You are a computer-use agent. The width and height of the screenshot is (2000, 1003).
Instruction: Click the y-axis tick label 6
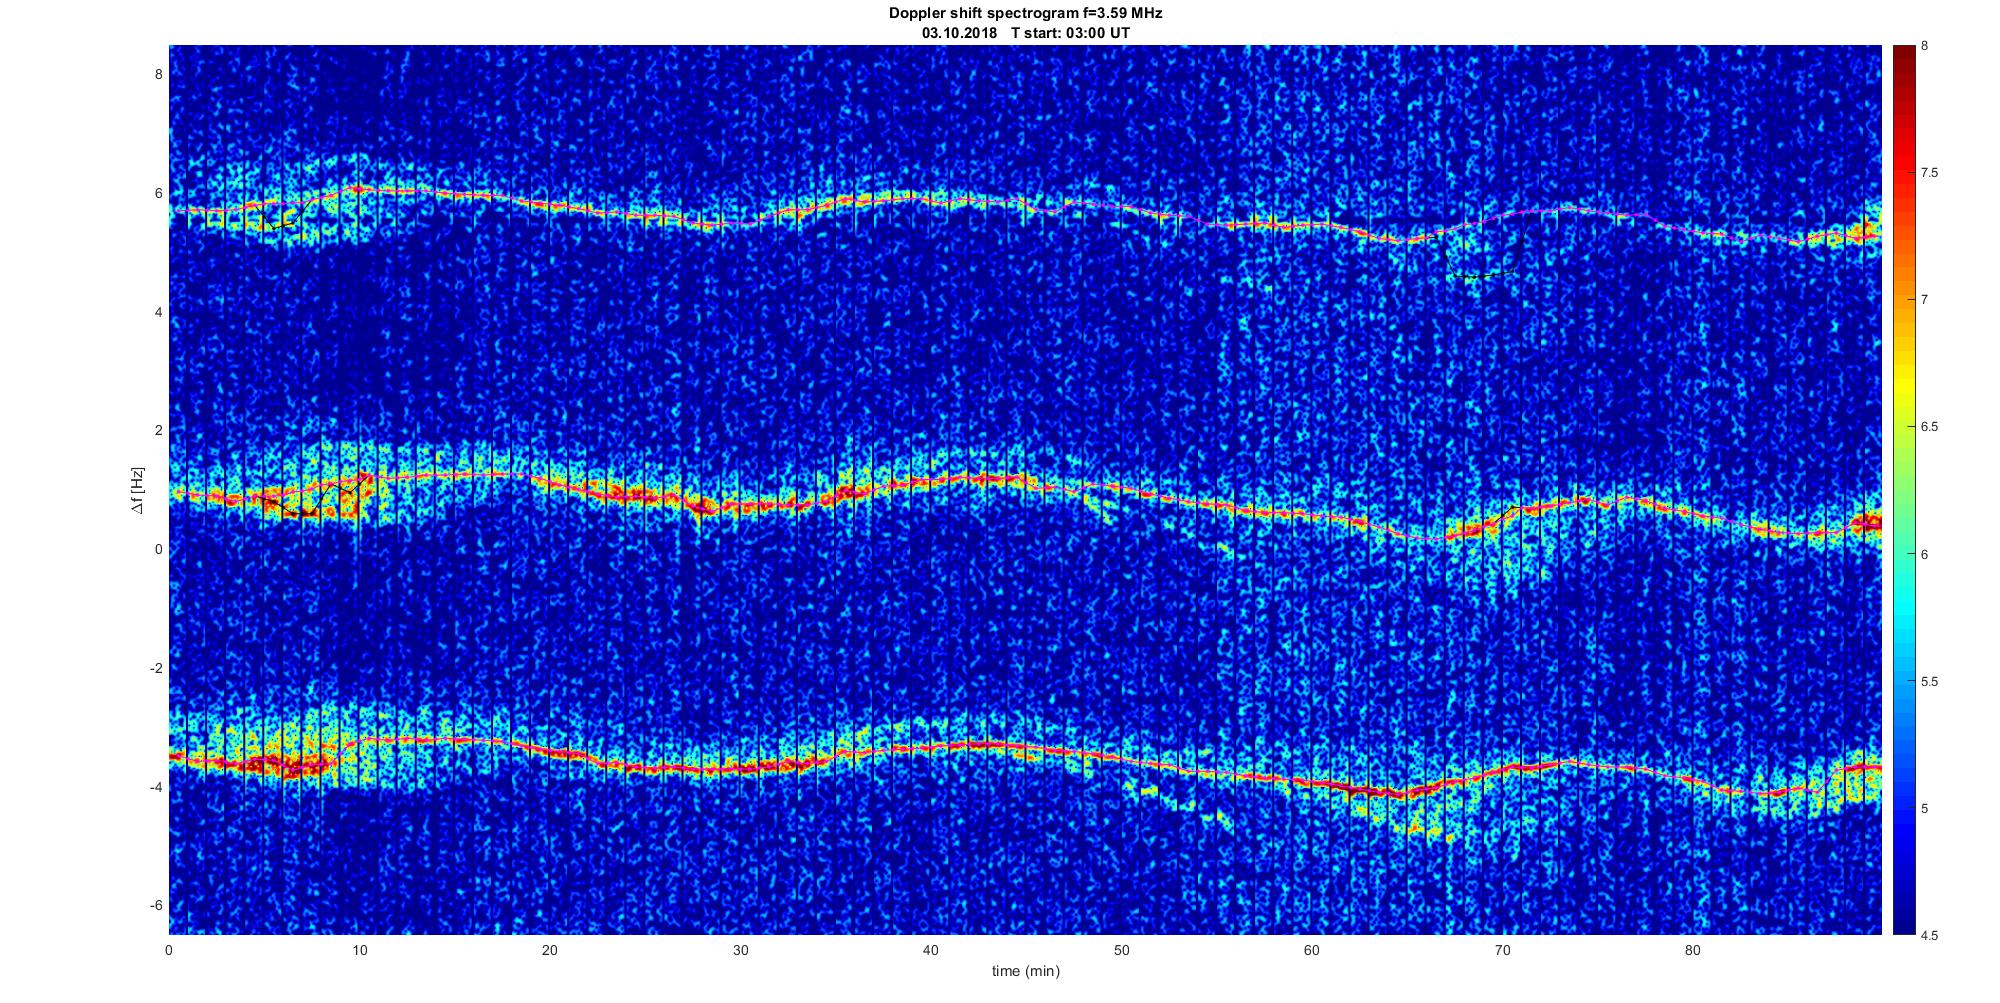[x=158, y=193]
